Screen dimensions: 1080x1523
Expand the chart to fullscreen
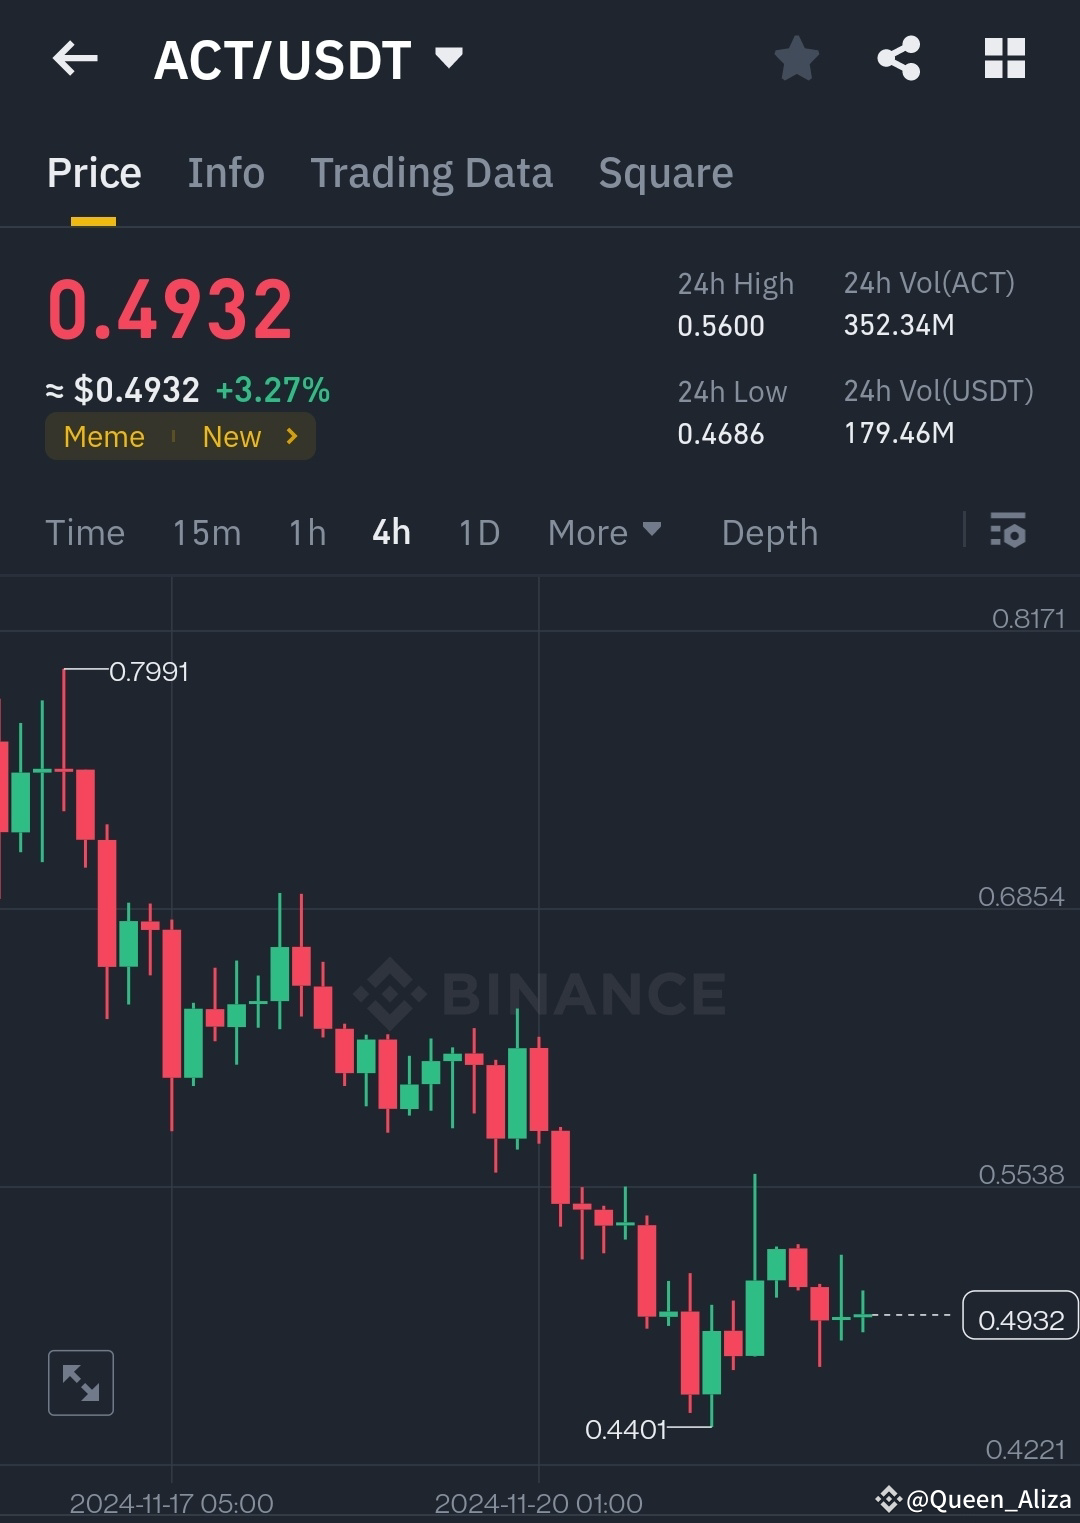click(x=80, y=1383)
